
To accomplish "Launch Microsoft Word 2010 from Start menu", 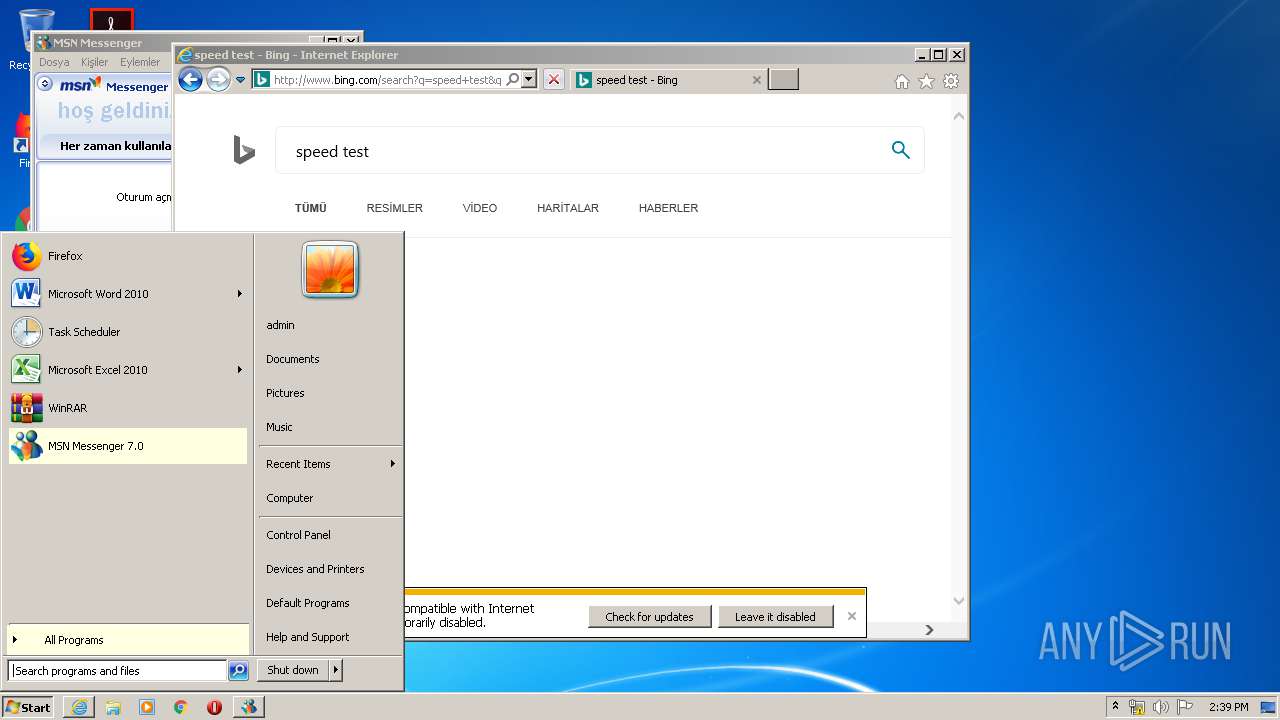I will pyautogui.click(x=127, y=294).
